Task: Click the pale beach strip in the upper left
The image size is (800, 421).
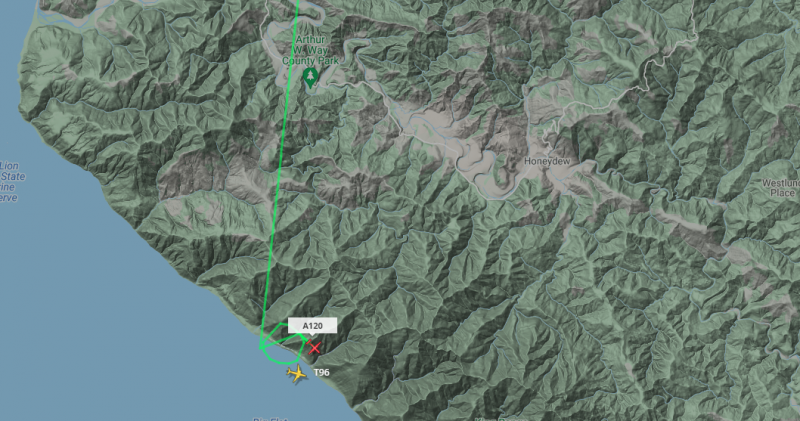Action: [x=28, y=28]
